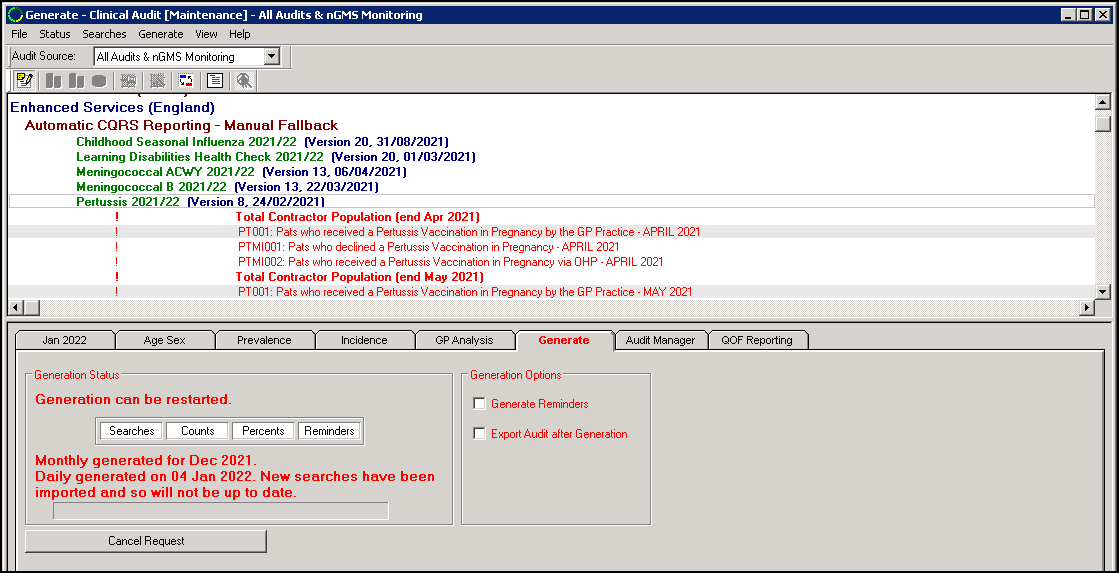Tick Export Audit after Generation checkbox
This screenshot has height=573, width=1119.
(480, 434)
